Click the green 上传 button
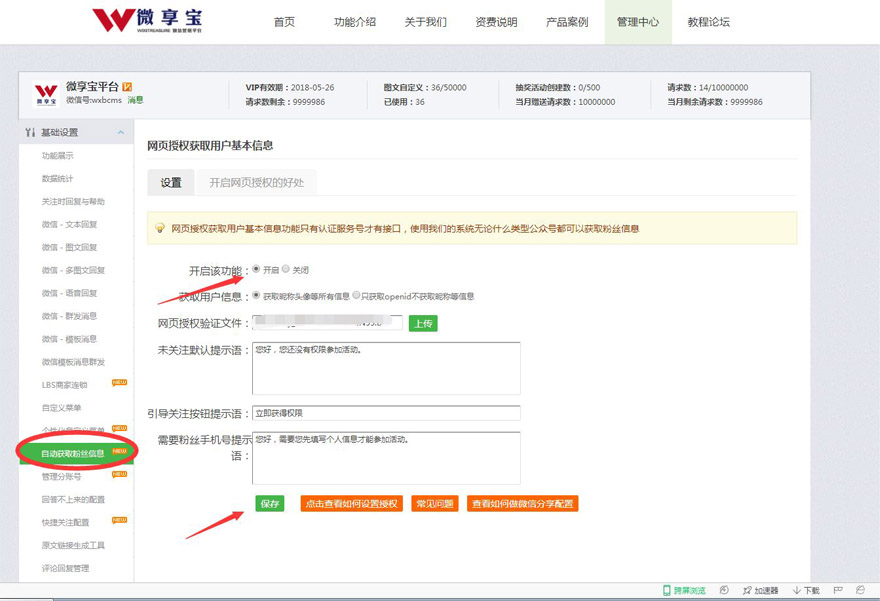Viewport: 880px width, 601px height. (423, 323)
